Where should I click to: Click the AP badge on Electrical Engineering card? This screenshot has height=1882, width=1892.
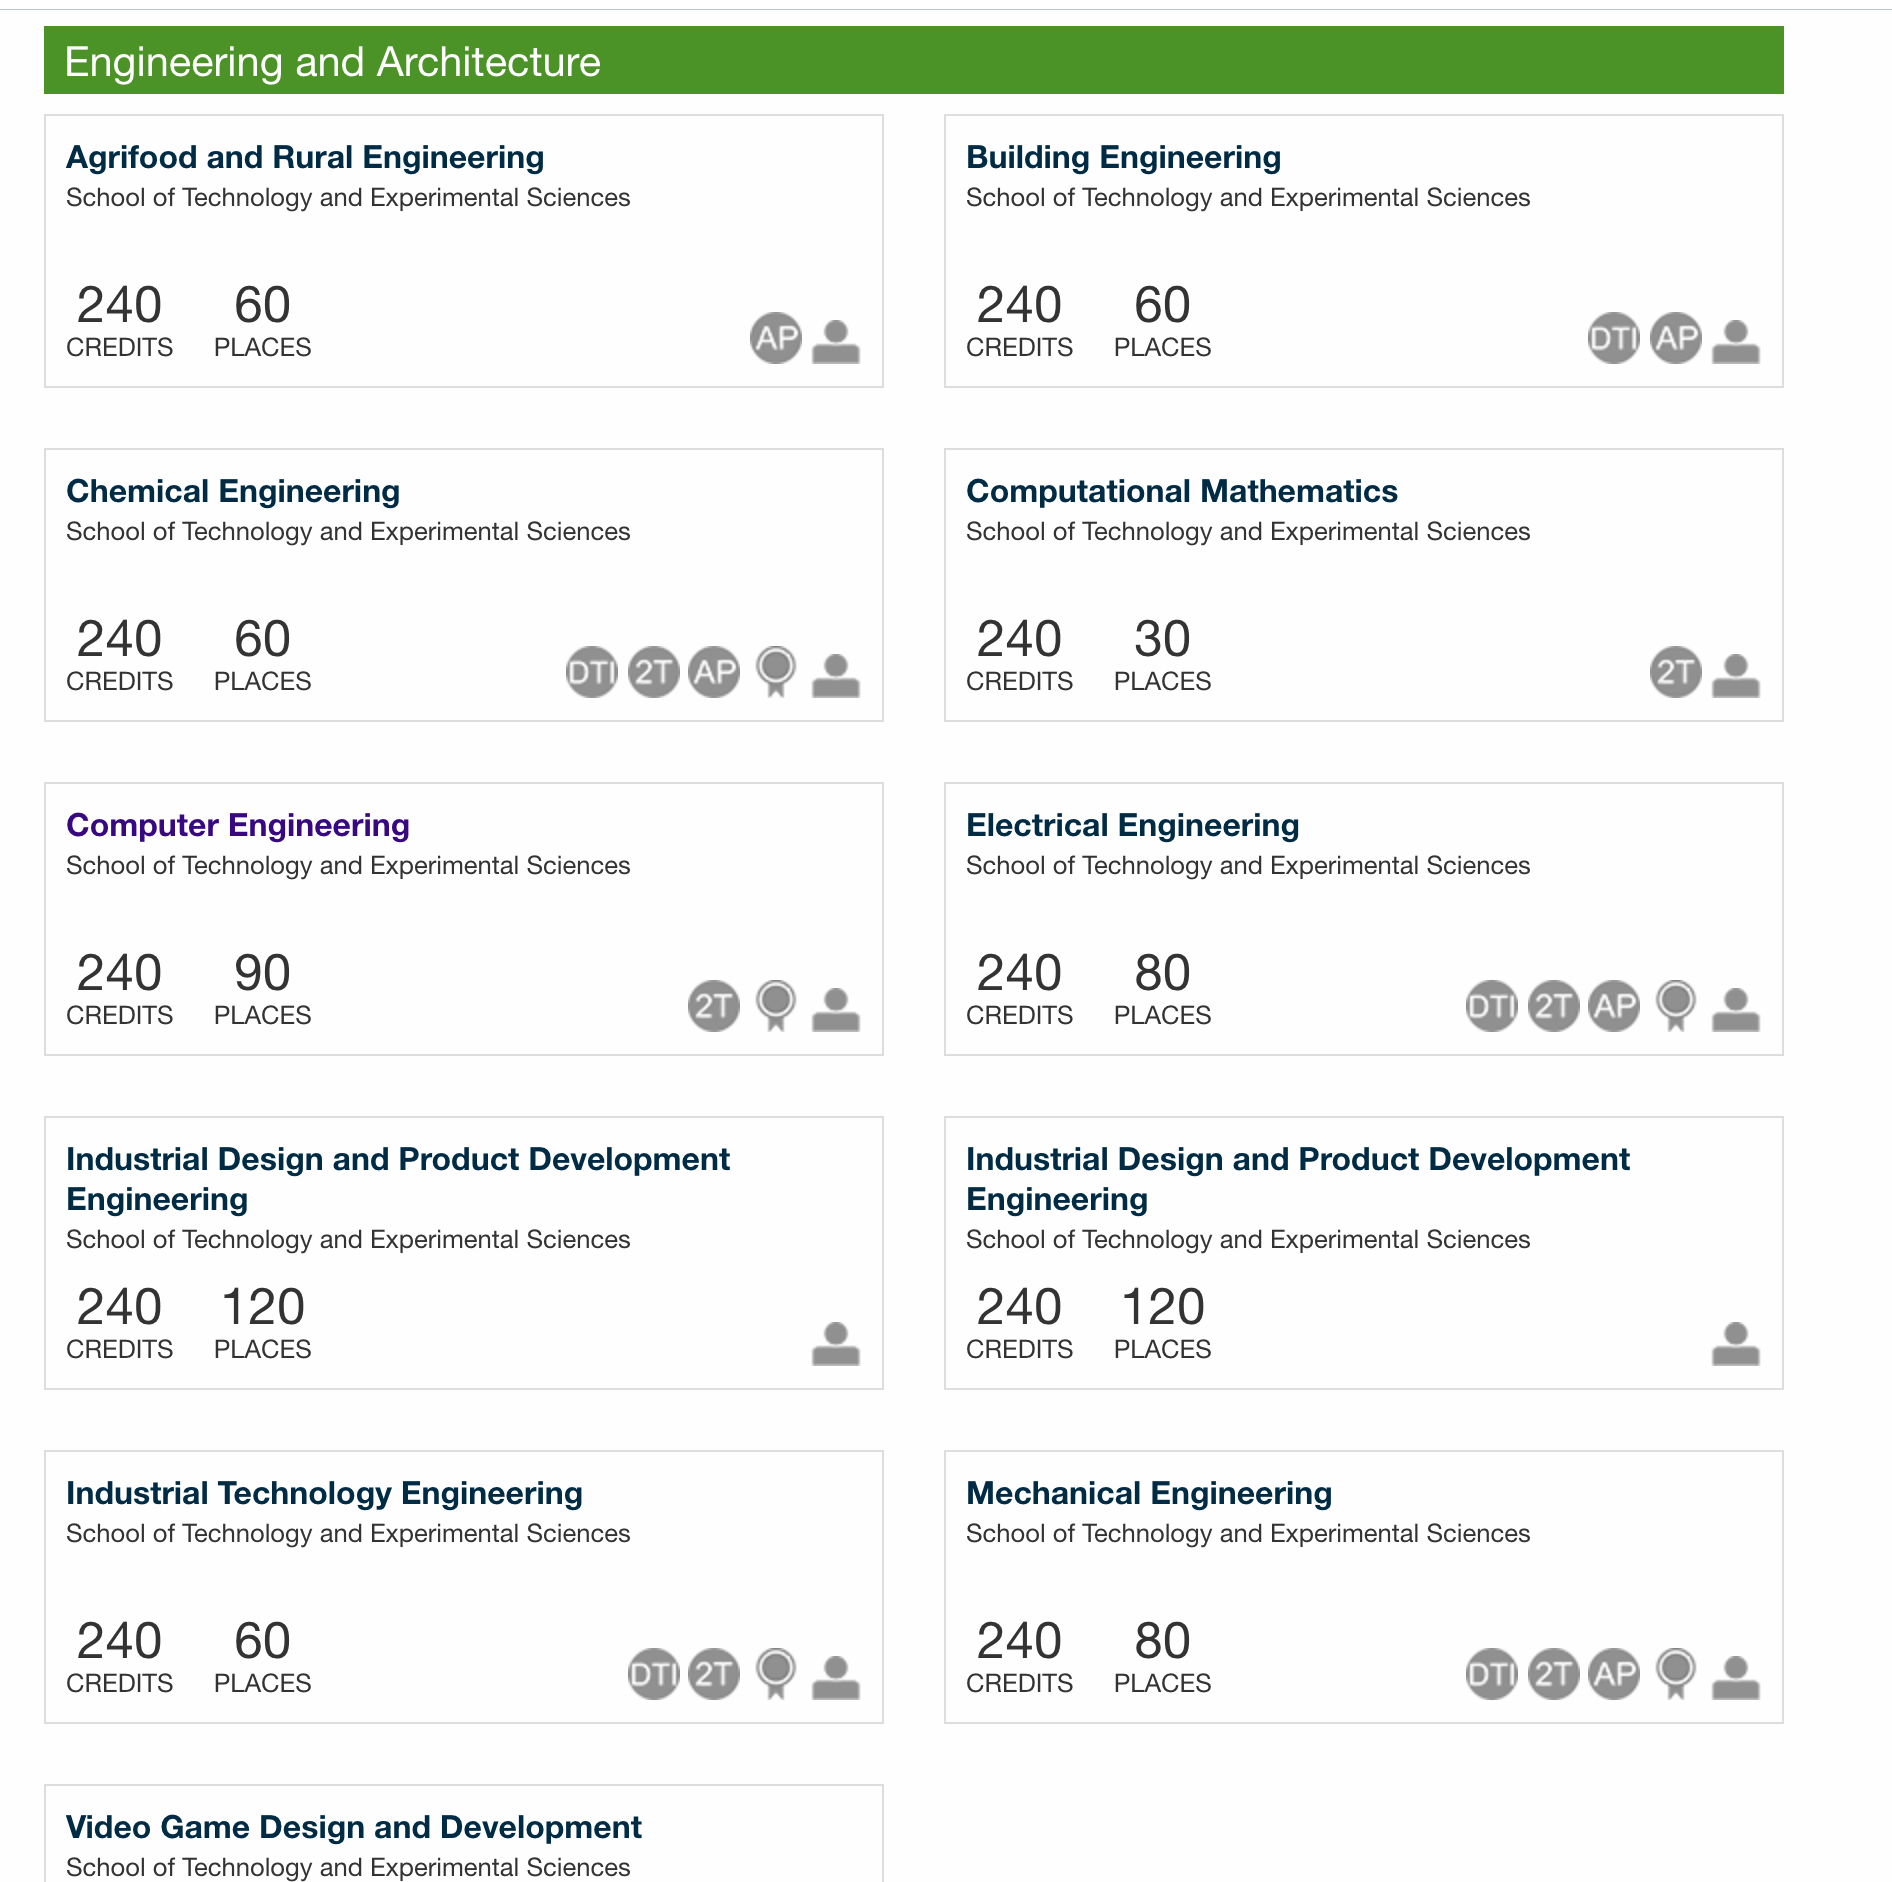(x=1614, y=1006)
